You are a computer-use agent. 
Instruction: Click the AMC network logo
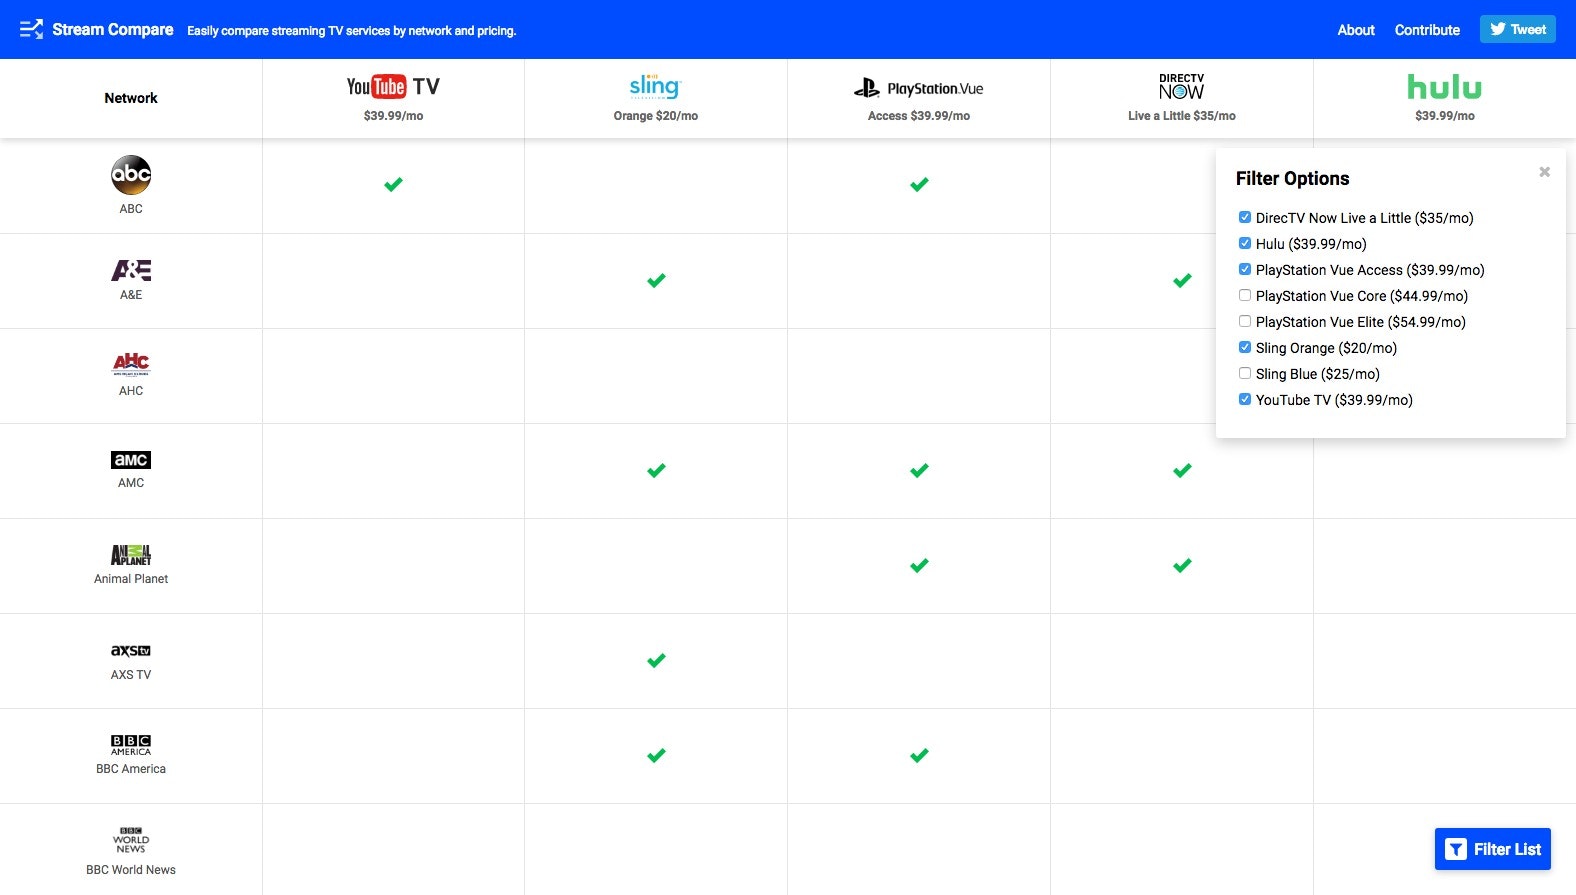tap(131, 460)
